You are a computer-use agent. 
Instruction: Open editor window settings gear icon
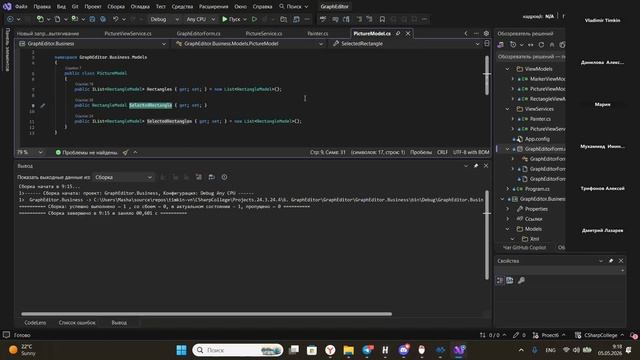tap(486, 33)
